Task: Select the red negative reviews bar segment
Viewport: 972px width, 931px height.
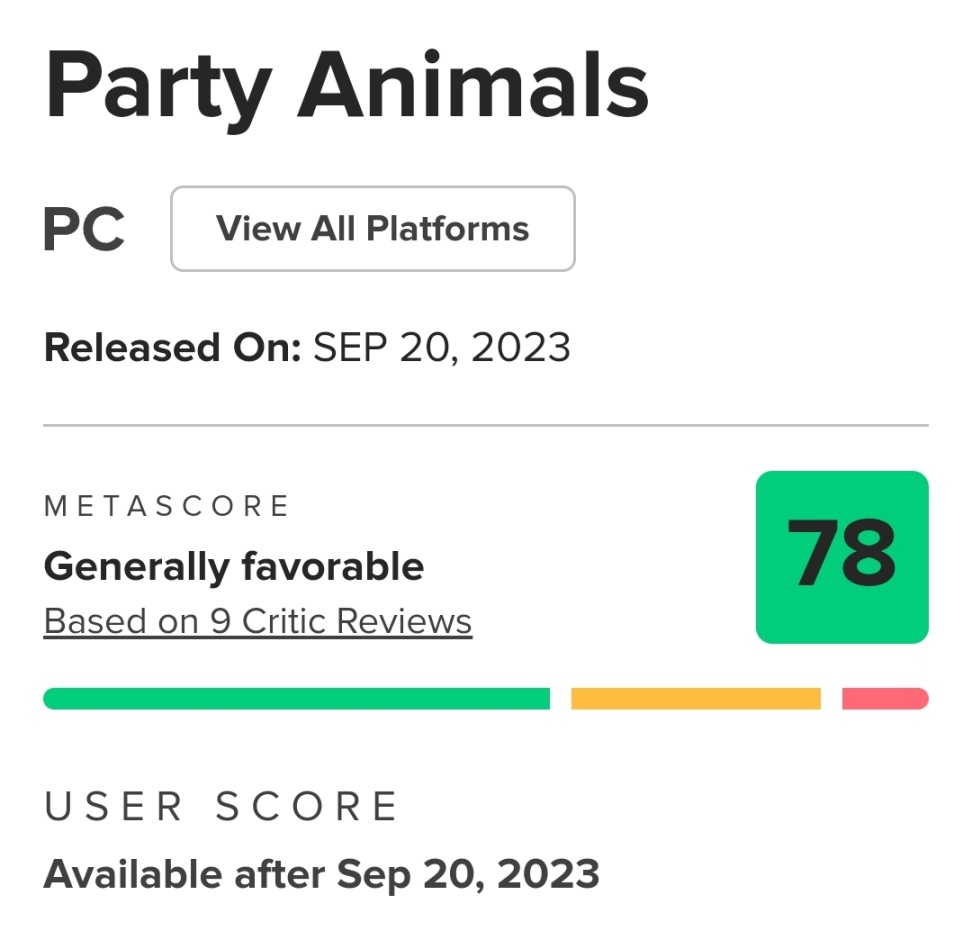Action: 885,699
